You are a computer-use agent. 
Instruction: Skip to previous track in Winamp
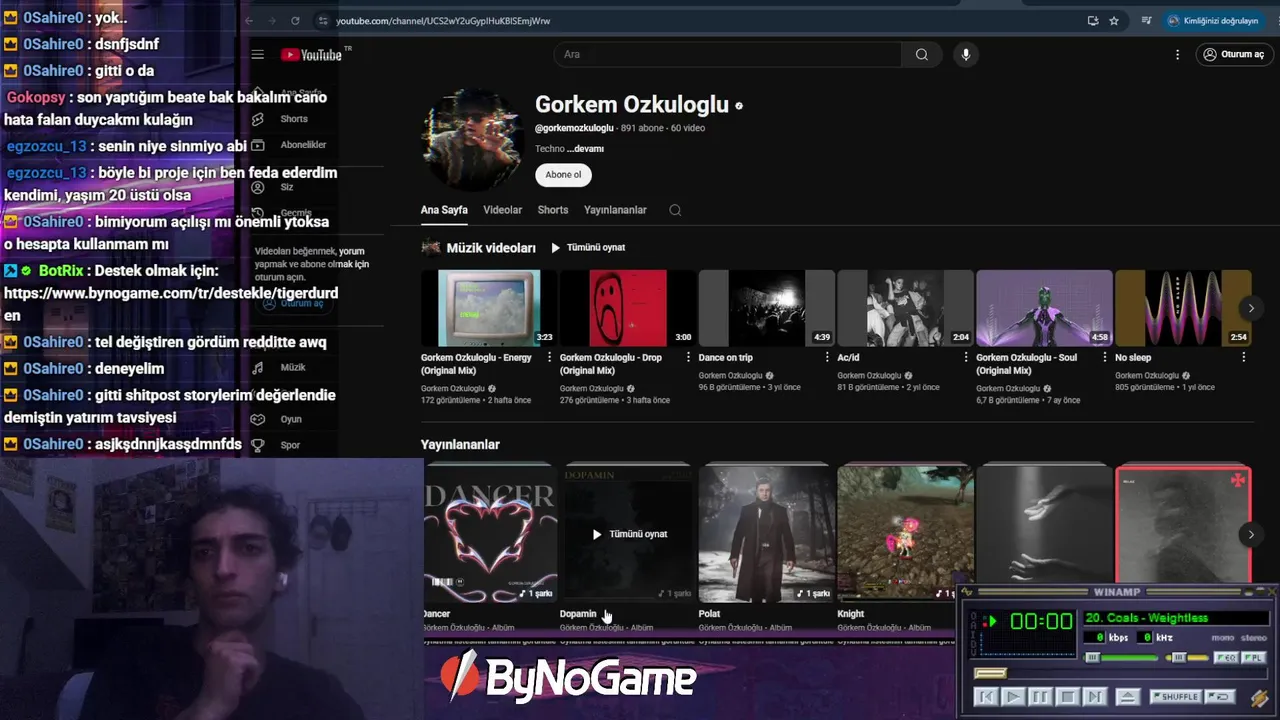[986, 697]
